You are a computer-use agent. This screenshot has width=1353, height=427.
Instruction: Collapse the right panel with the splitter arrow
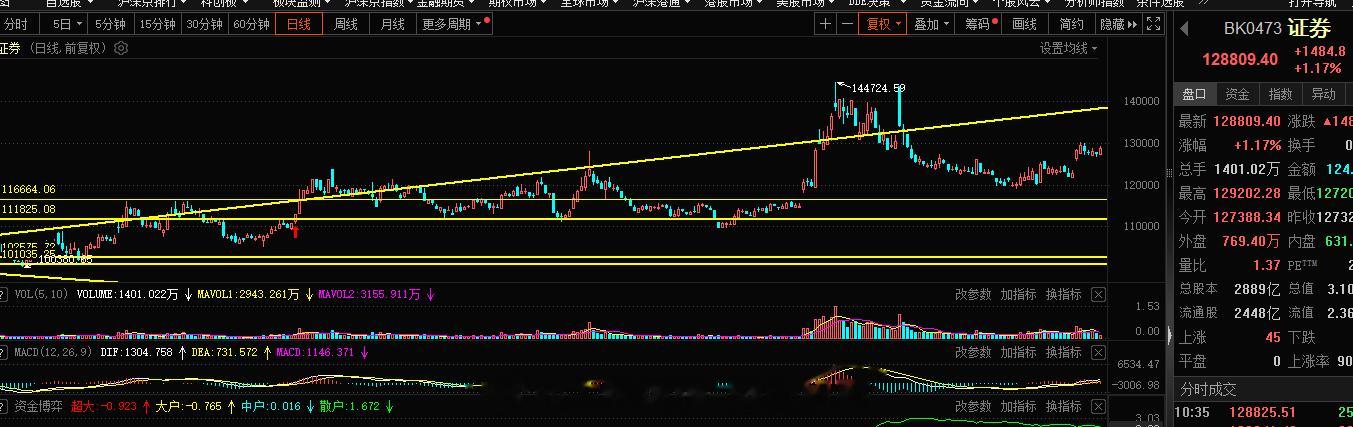(x=1169, y=335)
